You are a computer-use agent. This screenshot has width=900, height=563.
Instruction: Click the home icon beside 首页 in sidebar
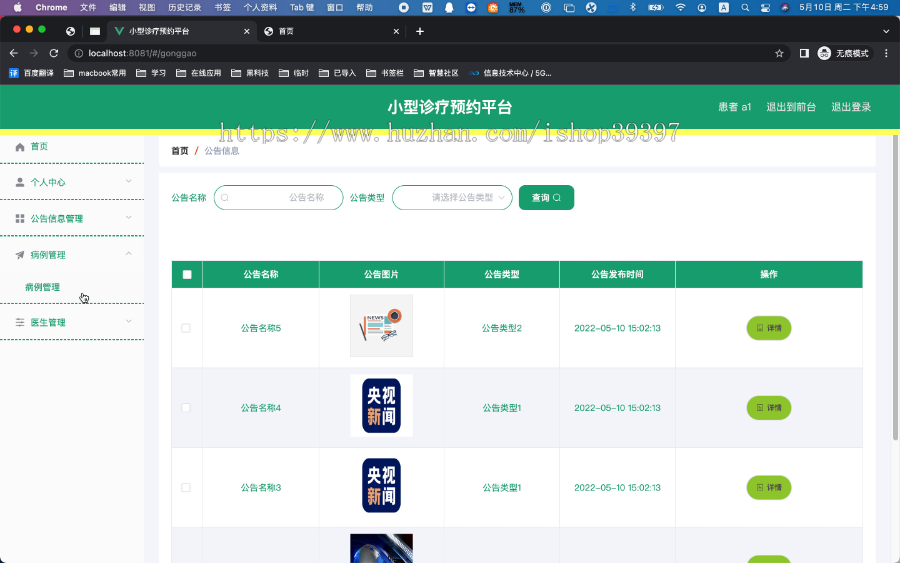pos(20,147)
